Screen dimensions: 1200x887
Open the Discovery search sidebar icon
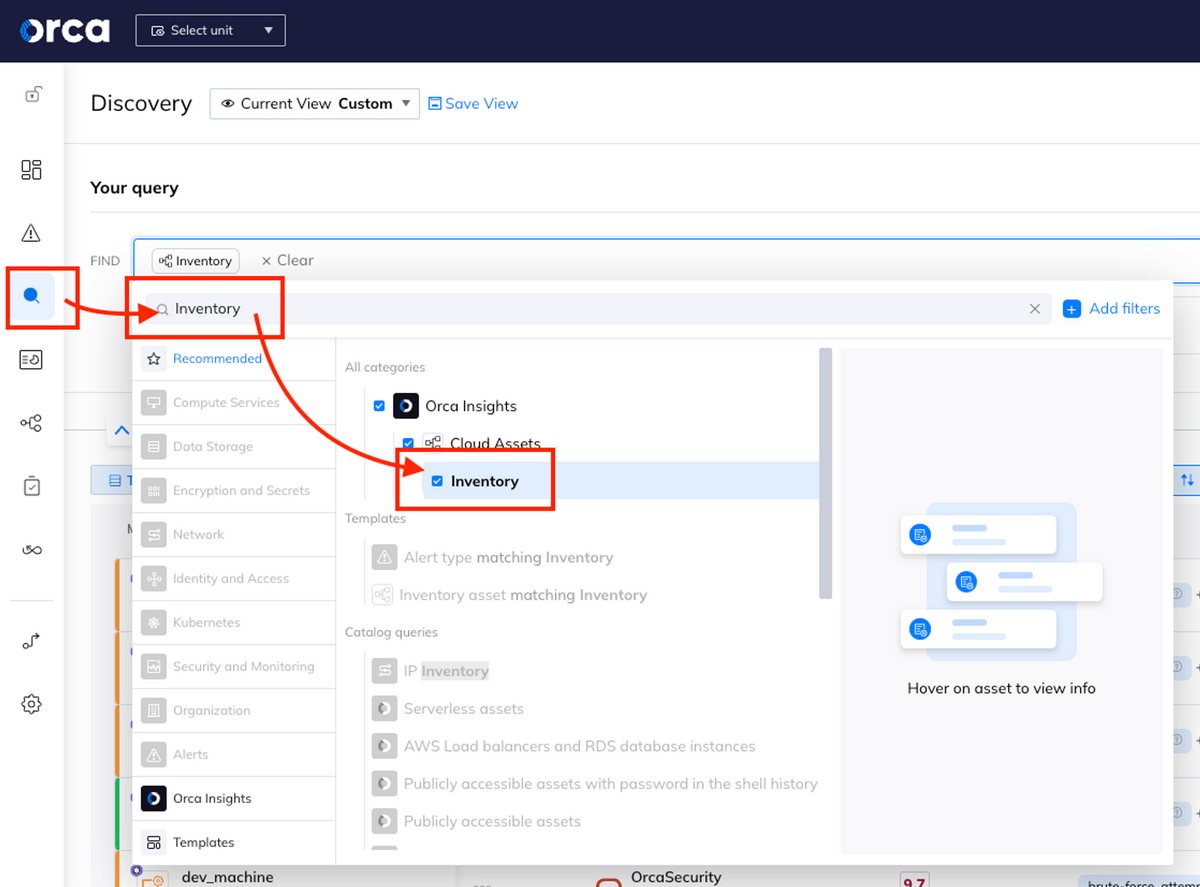[x=32, y=296]
